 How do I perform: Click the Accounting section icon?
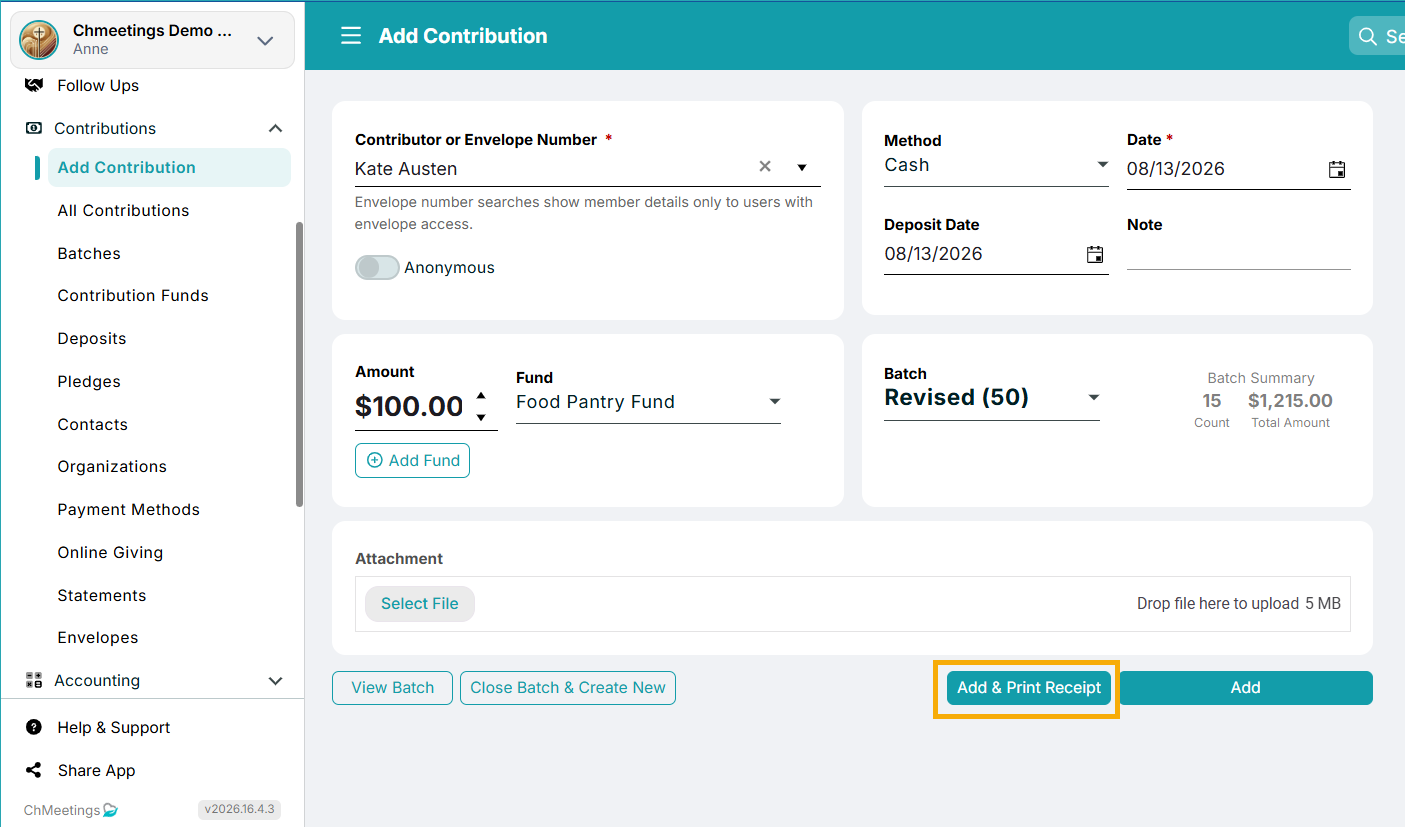click(34, 680)
